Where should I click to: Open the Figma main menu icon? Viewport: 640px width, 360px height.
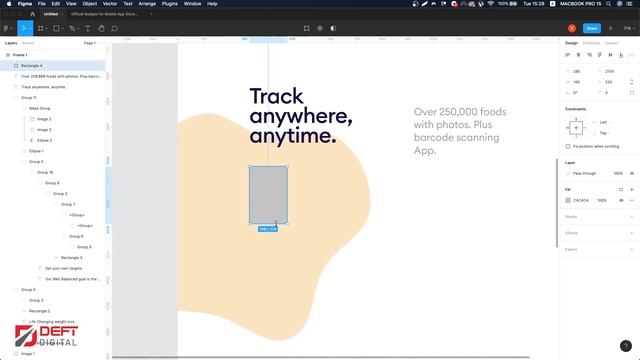(x=6, y=28)
